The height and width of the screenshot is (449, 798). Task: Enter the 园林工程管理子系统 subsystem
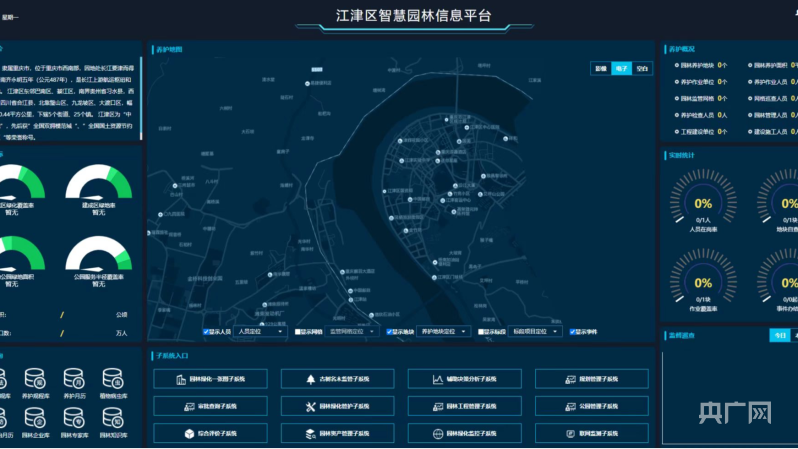465,406
